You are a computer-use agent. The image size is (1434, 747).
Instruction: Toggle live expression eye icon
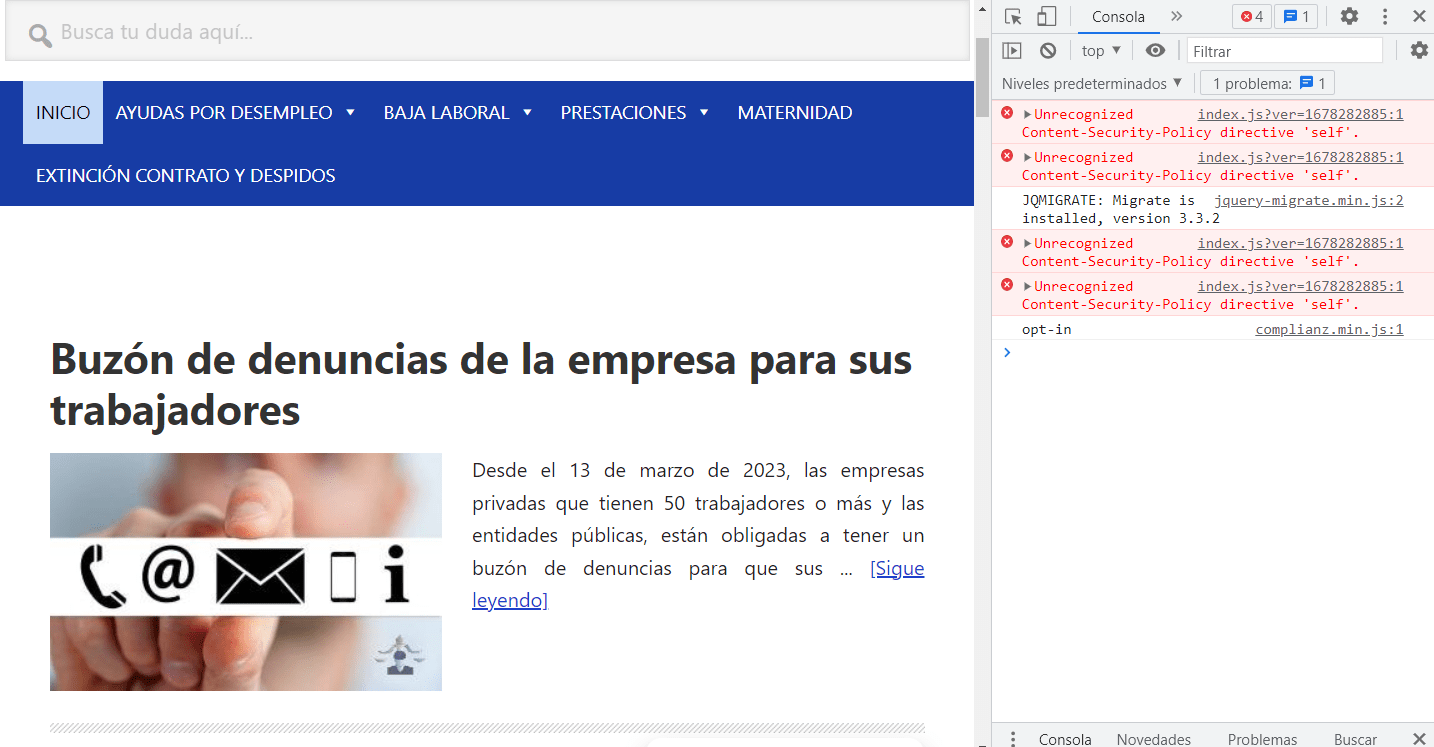tap(1155, 50)
